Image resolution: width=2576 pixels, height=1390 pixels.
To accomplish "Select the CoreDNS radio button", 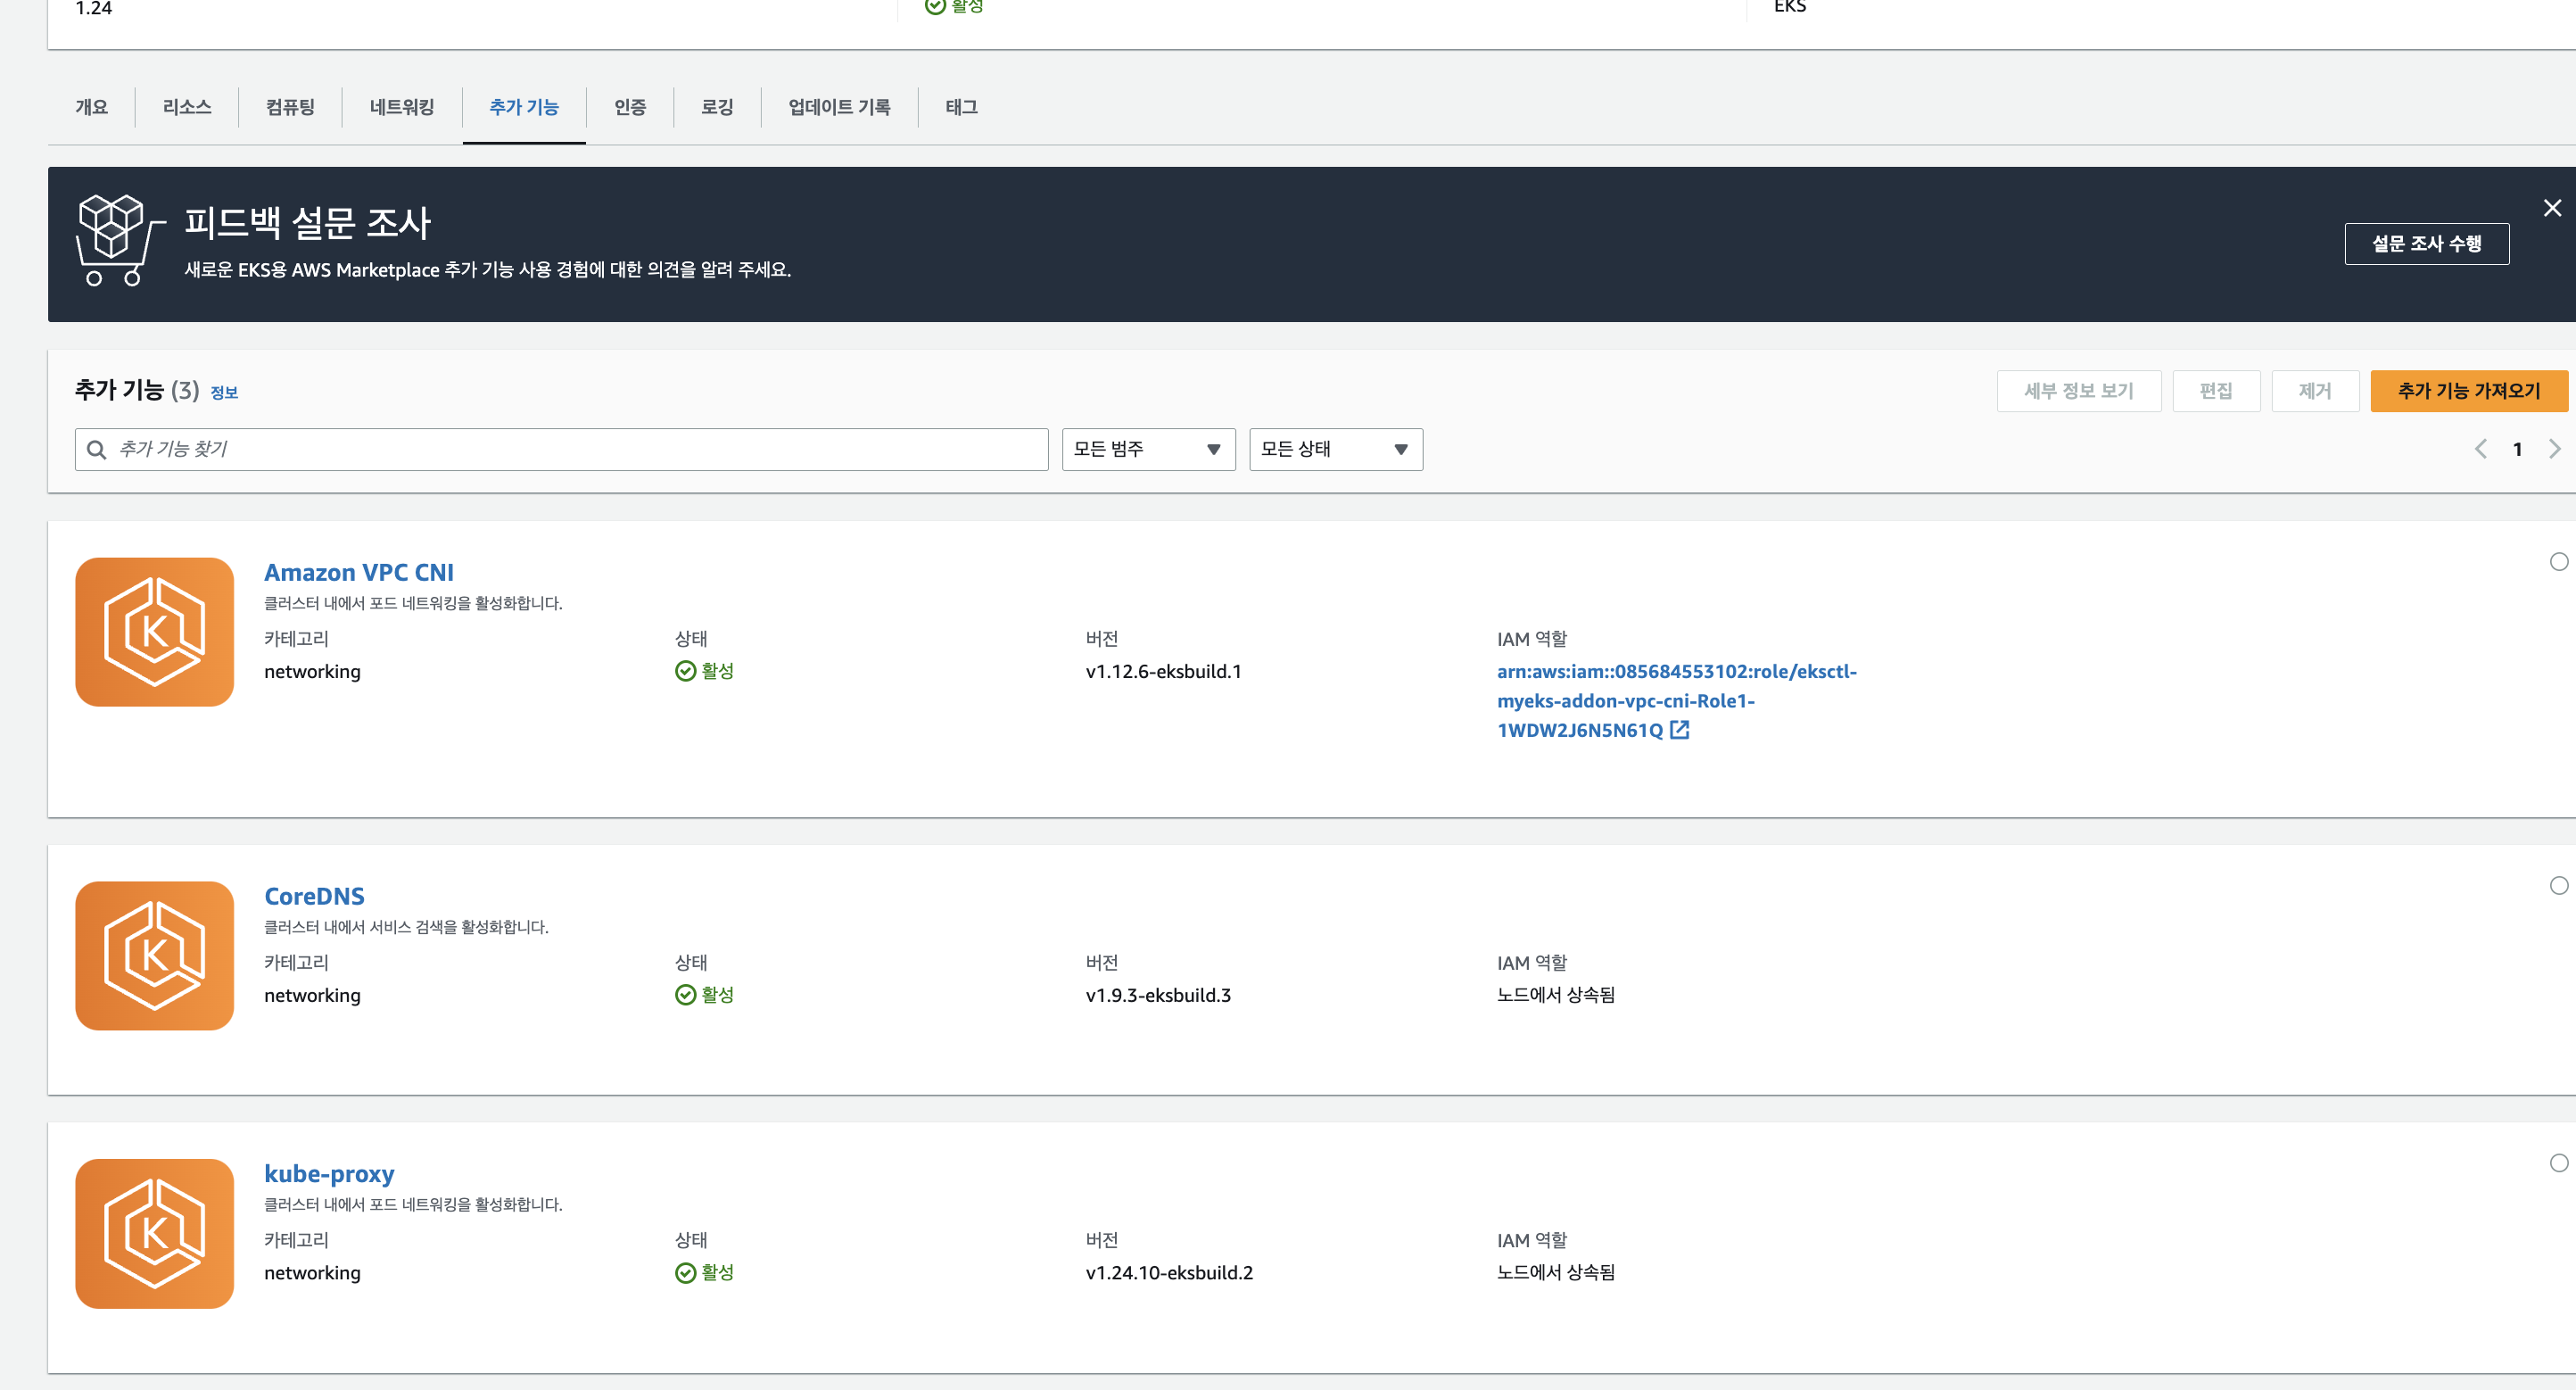I will click(2558, 886).
